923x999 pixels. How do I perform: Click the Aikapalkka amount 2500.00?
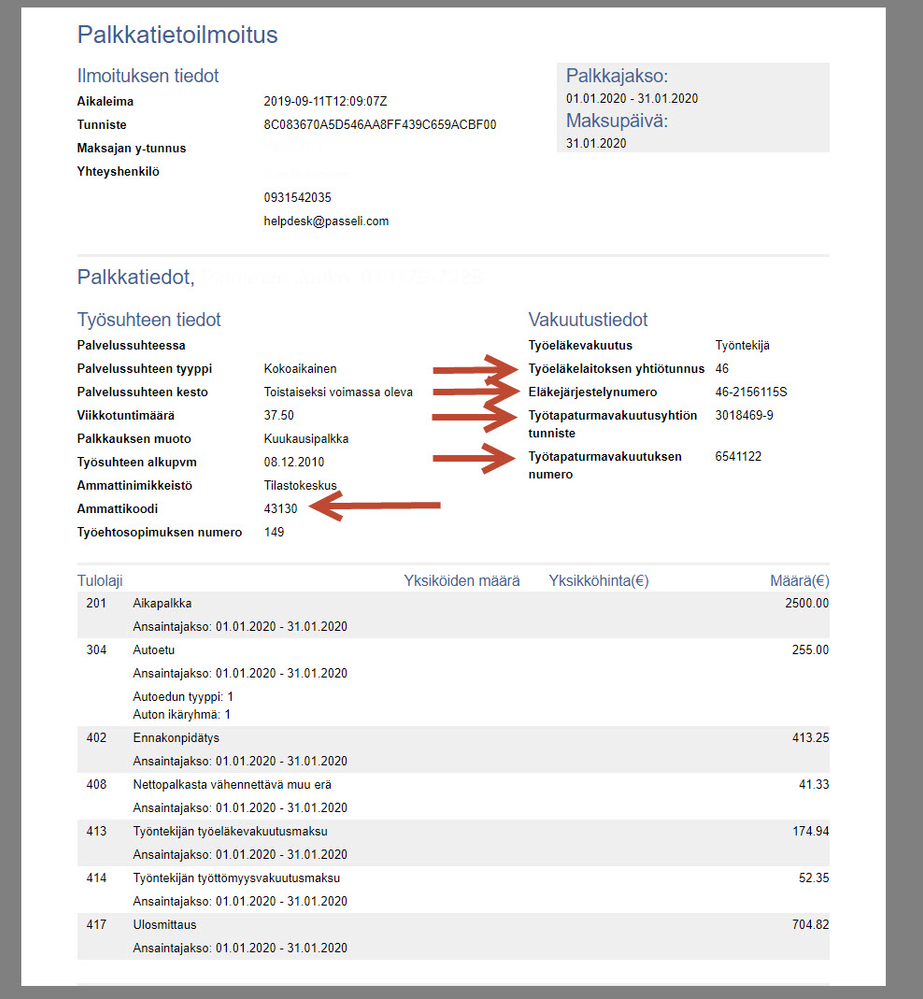(806, 604)
